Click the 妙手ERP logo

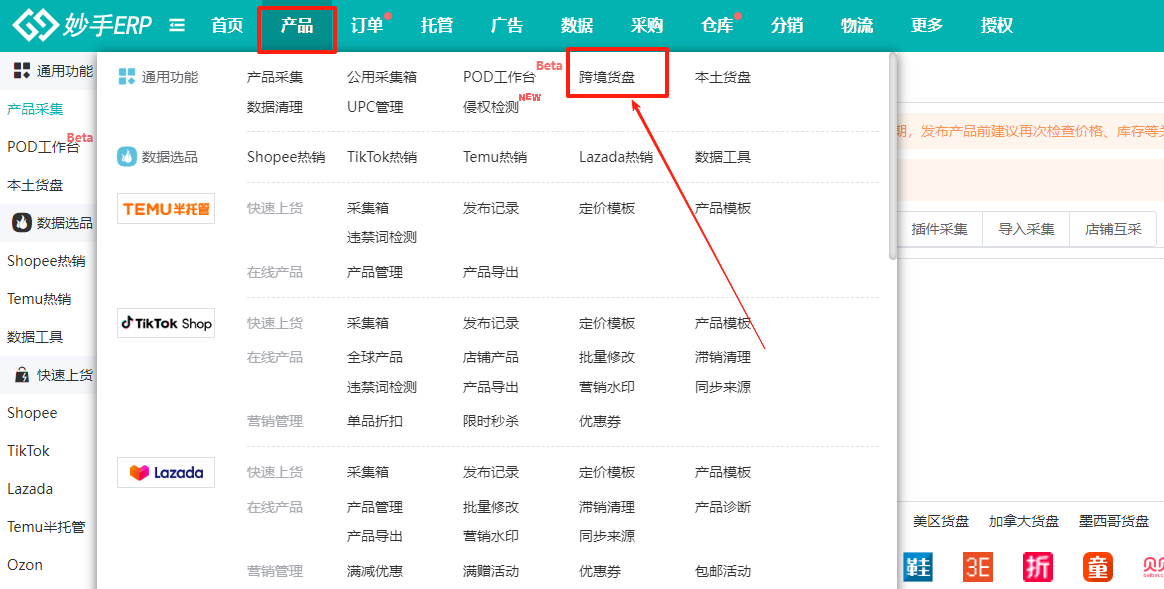(x=82, y=25)
